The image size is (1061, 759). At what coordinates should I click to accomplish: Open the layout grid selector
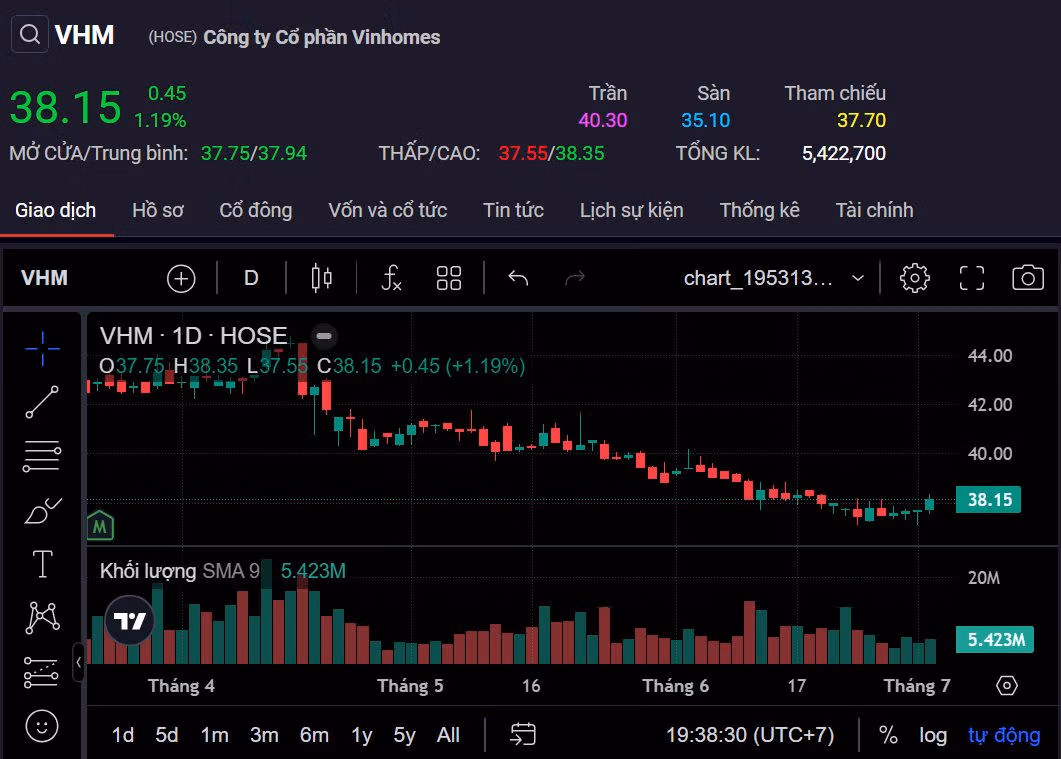[x=449, y=278]
